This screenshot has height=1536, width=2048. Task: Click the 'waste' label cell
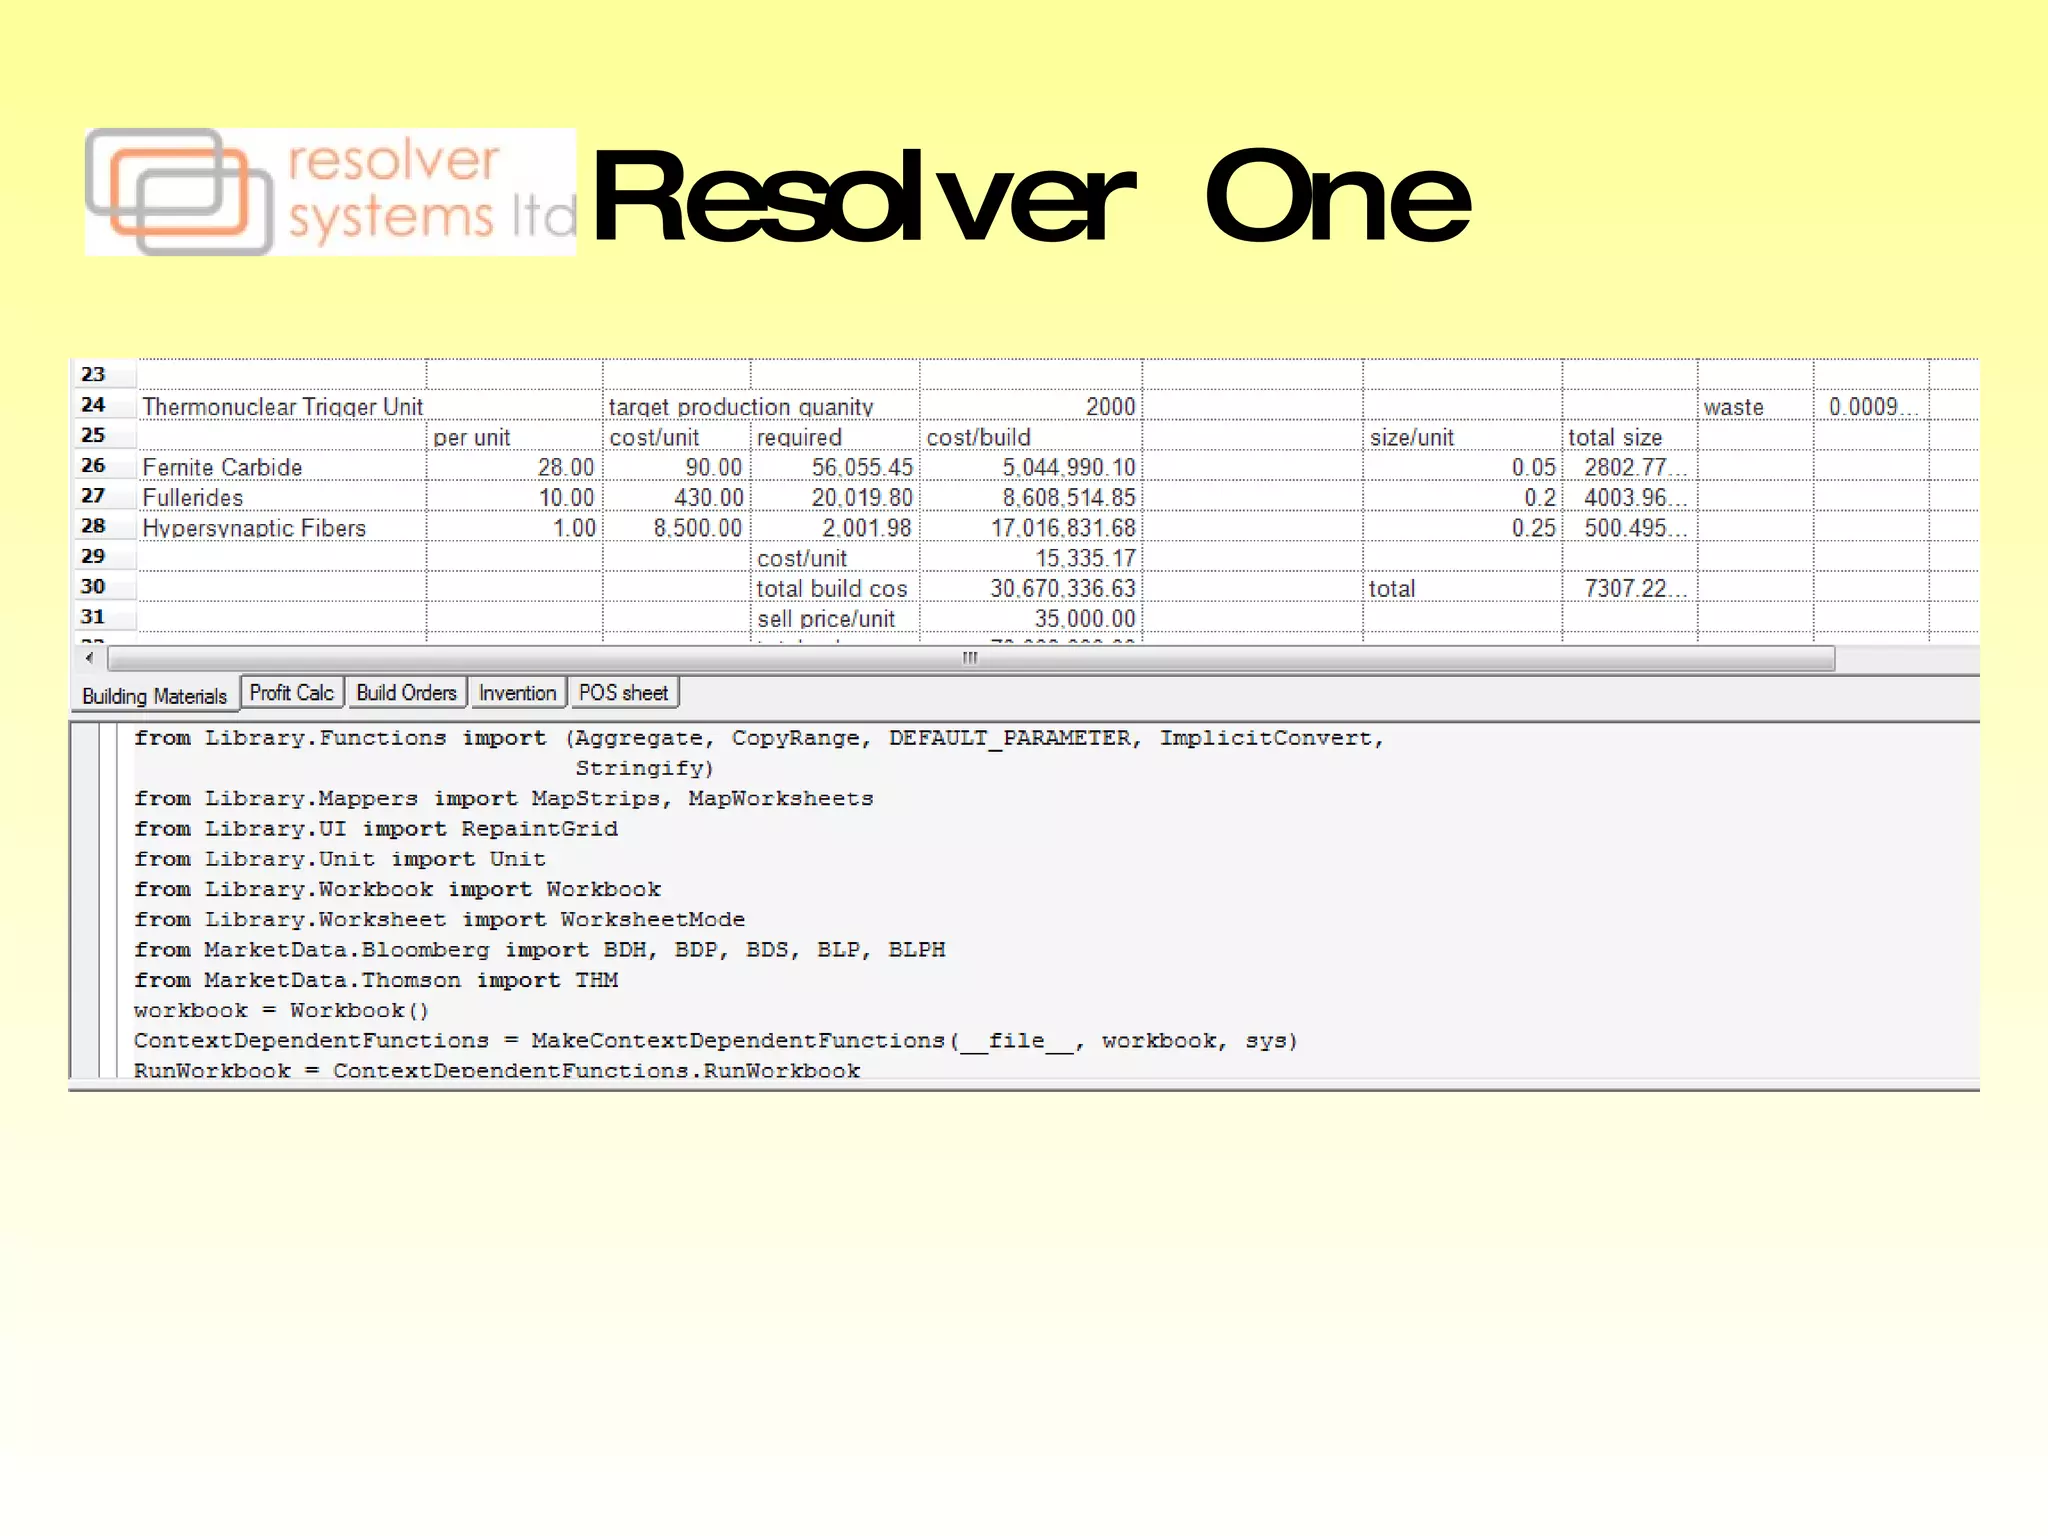[1755, 406]
